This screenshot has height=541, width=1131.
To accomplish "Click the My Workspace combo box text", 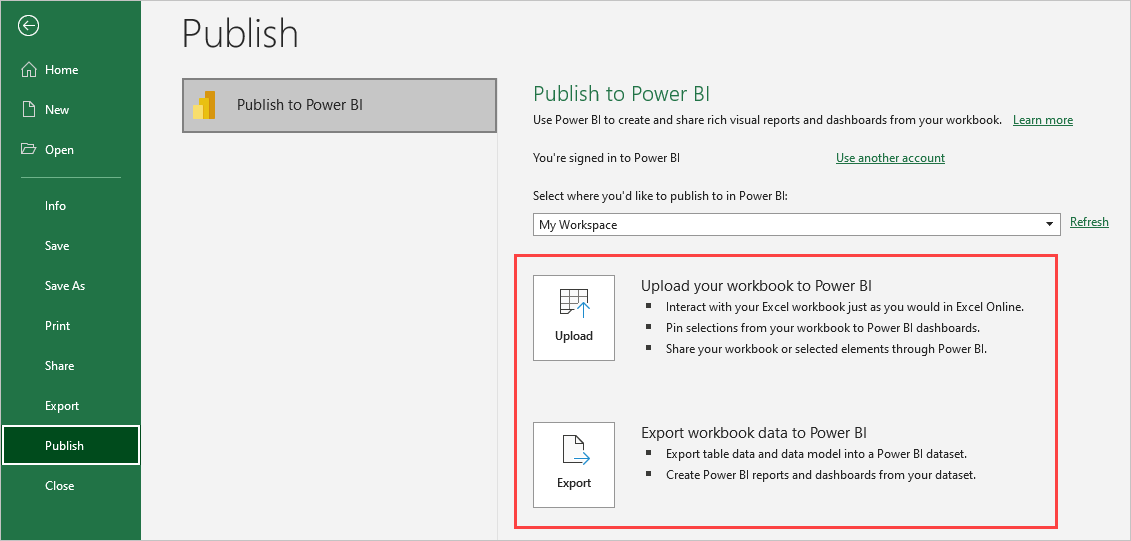I will (x=578, y=225).
